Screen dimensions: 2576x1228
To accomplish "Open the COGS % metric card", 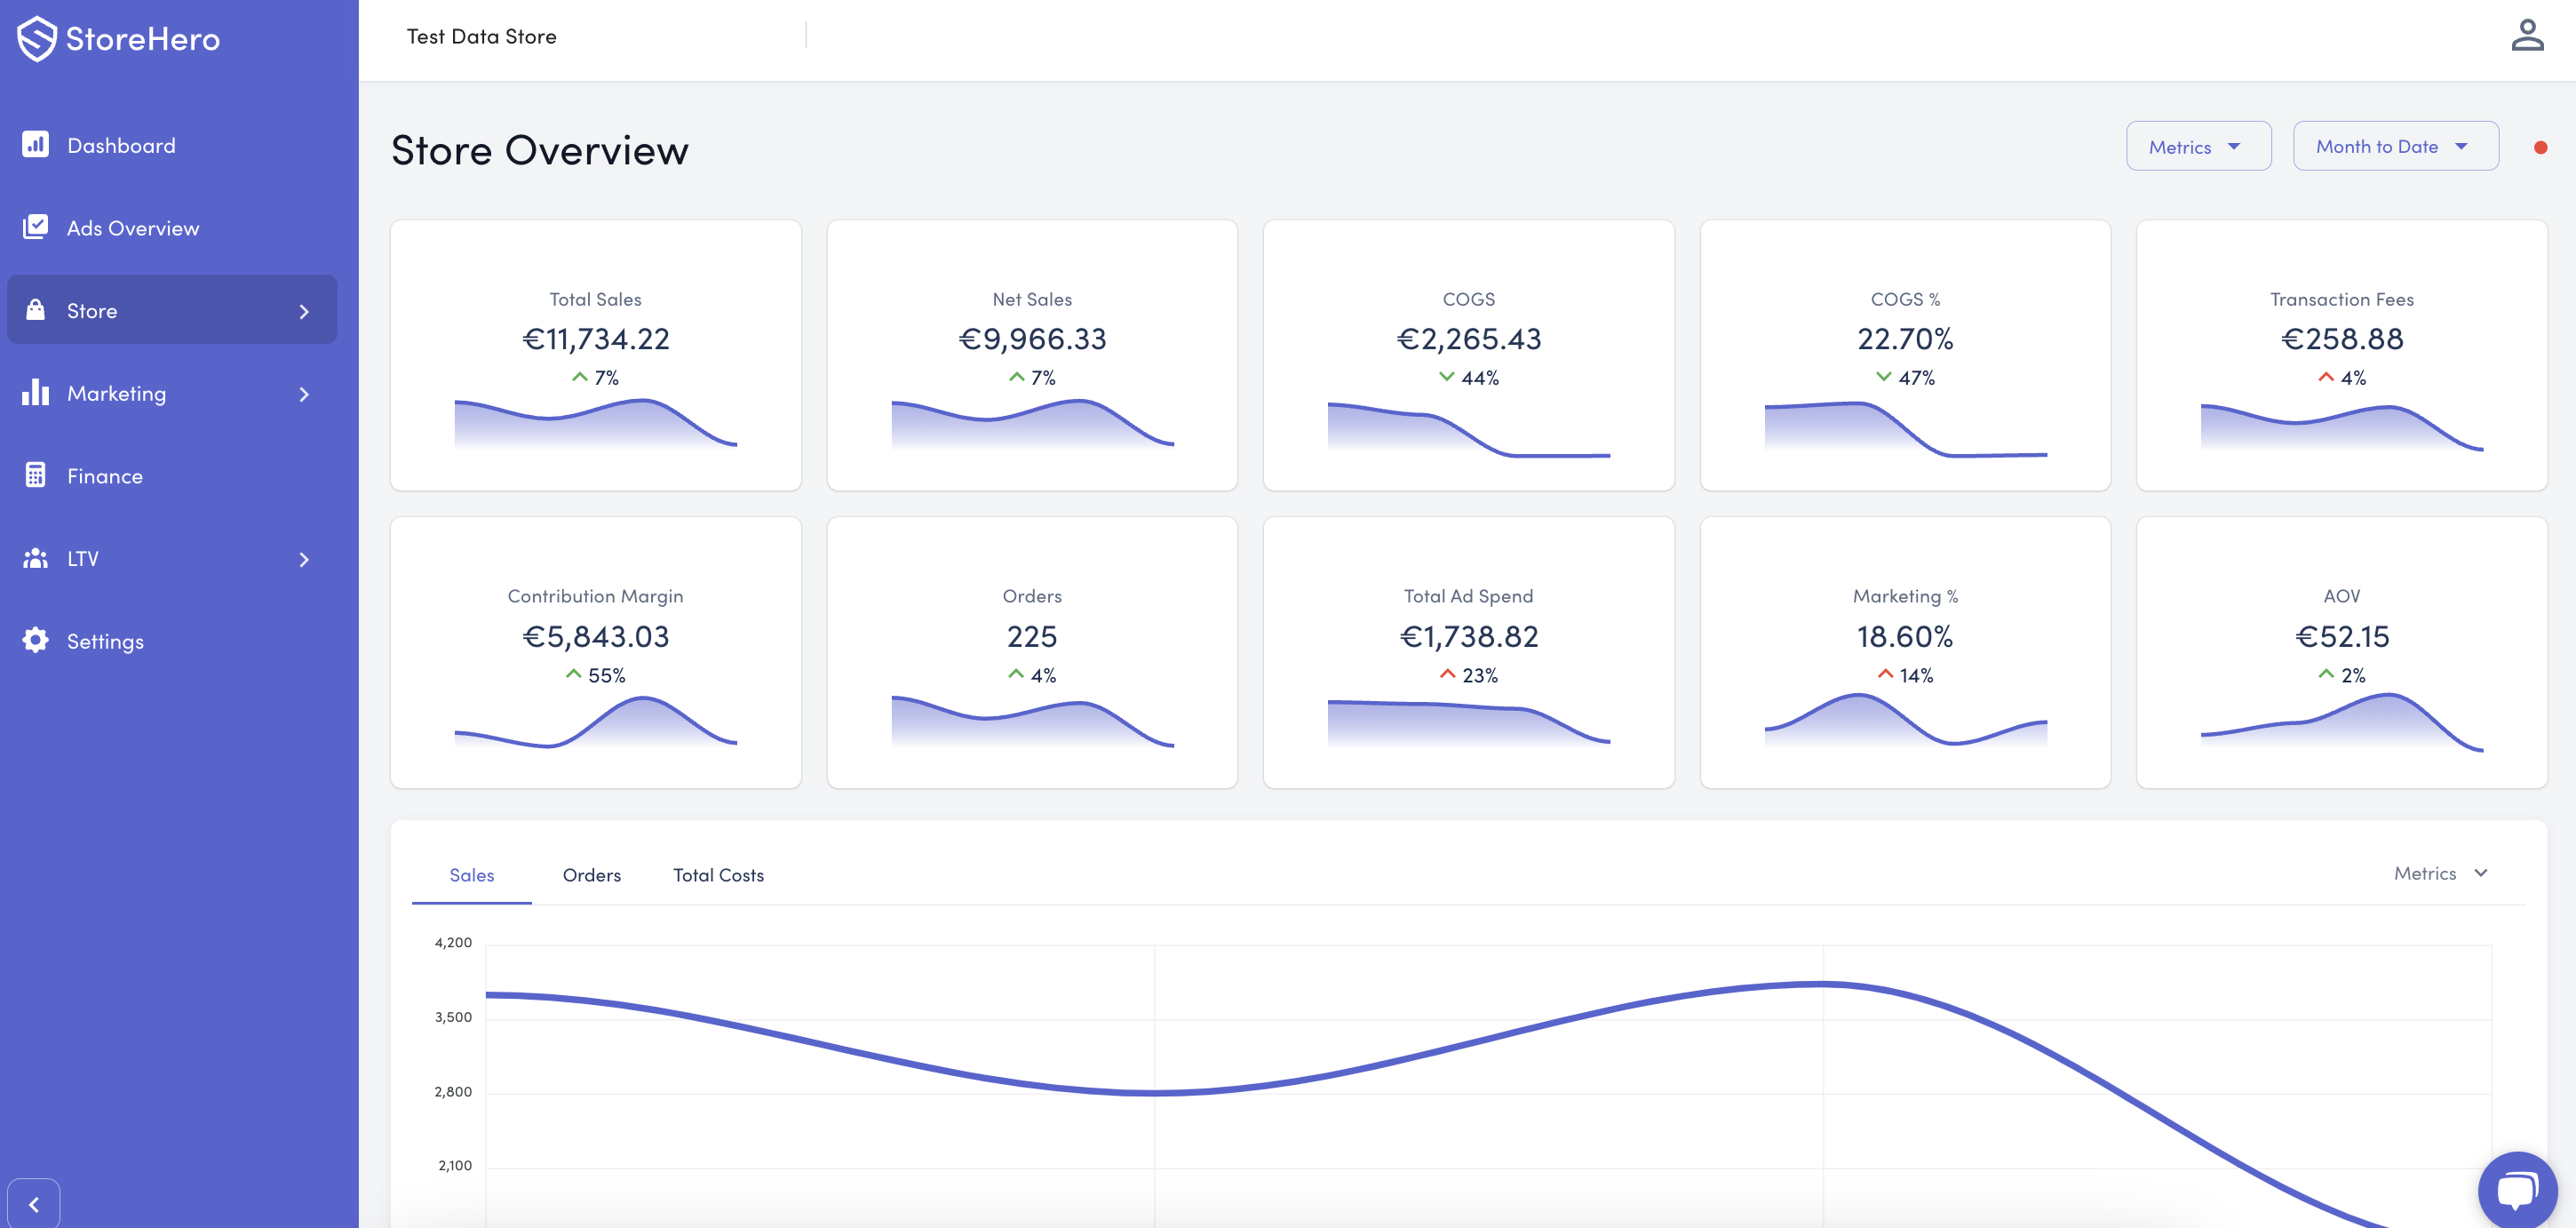I will coord(1905,355).
